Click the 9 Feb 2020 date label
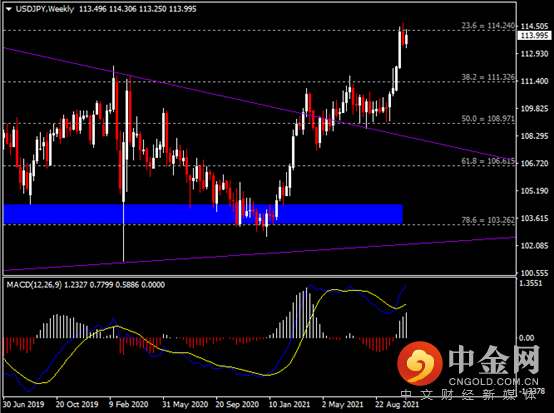Viewport: 554px width, 413px height. (129, 404)
